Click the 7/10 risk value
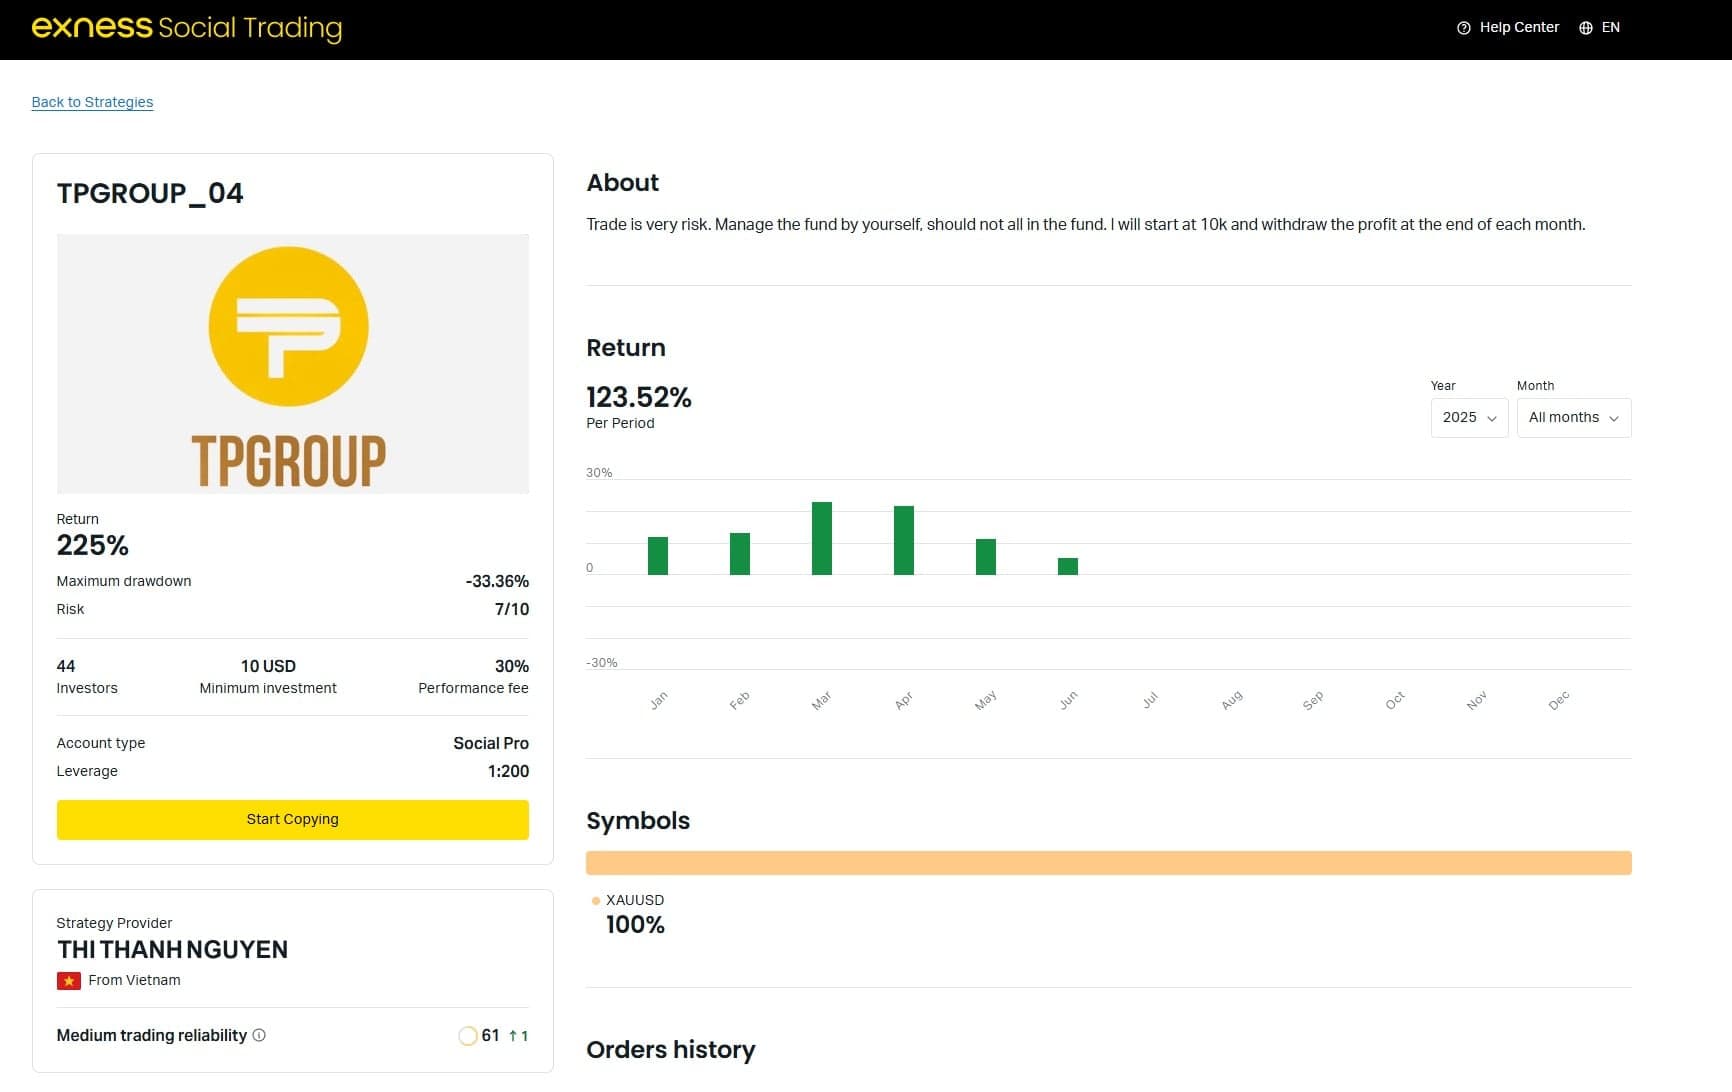Screen dimensions: 1732x1092 pos(512,609)
